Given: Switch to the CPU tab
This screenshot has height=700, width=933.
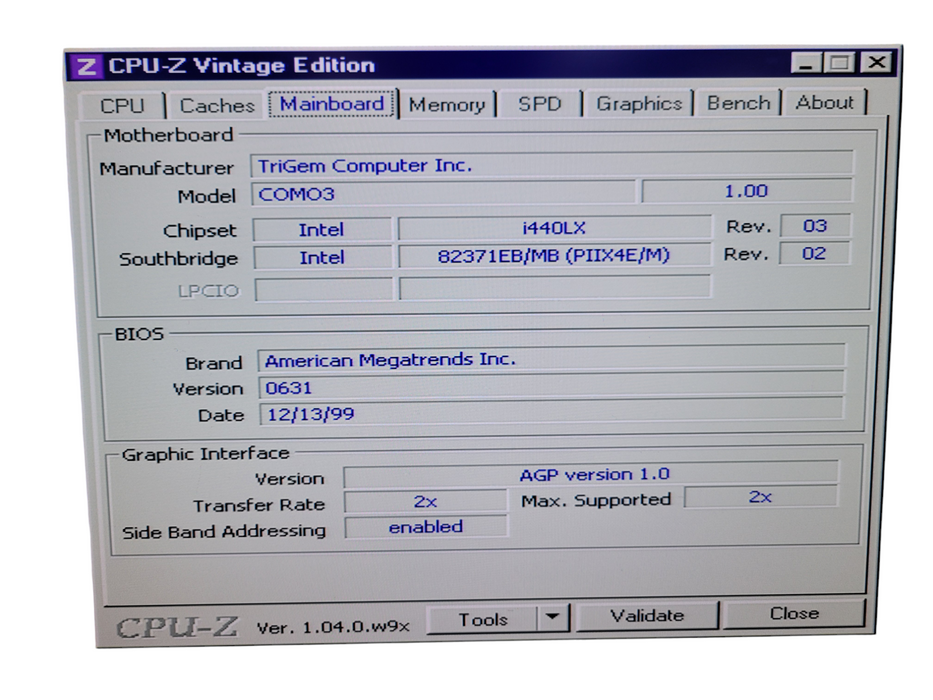Looking at the screenshot, I should pyautogui.click(x=123, y=106).
